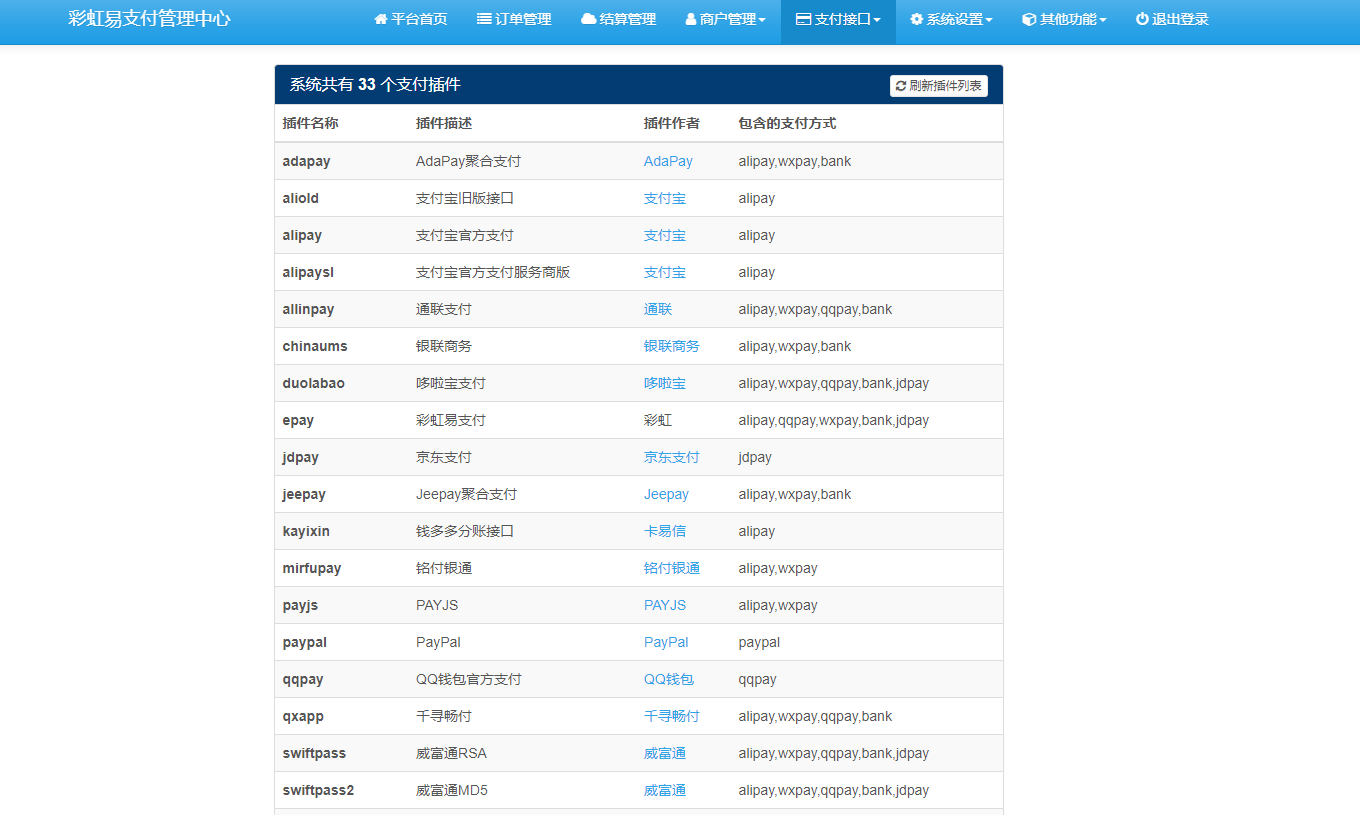Click the power icon beside 退出登录
The height and width of the screenshot is (815, 1360).
coord(1142,19)
